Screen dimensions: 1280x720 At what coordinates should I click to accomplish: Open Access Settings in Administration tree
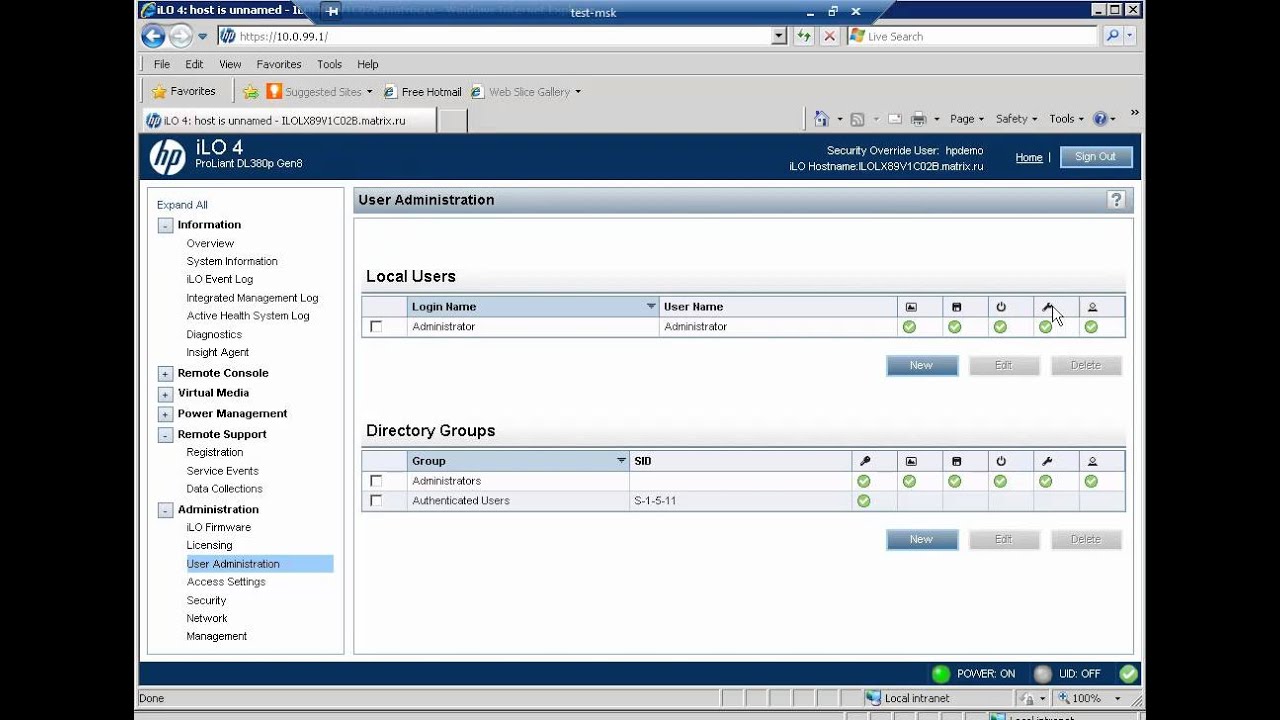226,582
